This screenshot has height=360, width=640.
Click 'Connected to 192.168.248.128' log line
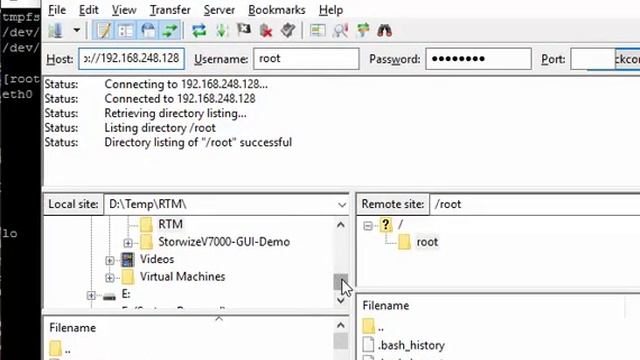[180, 99]
